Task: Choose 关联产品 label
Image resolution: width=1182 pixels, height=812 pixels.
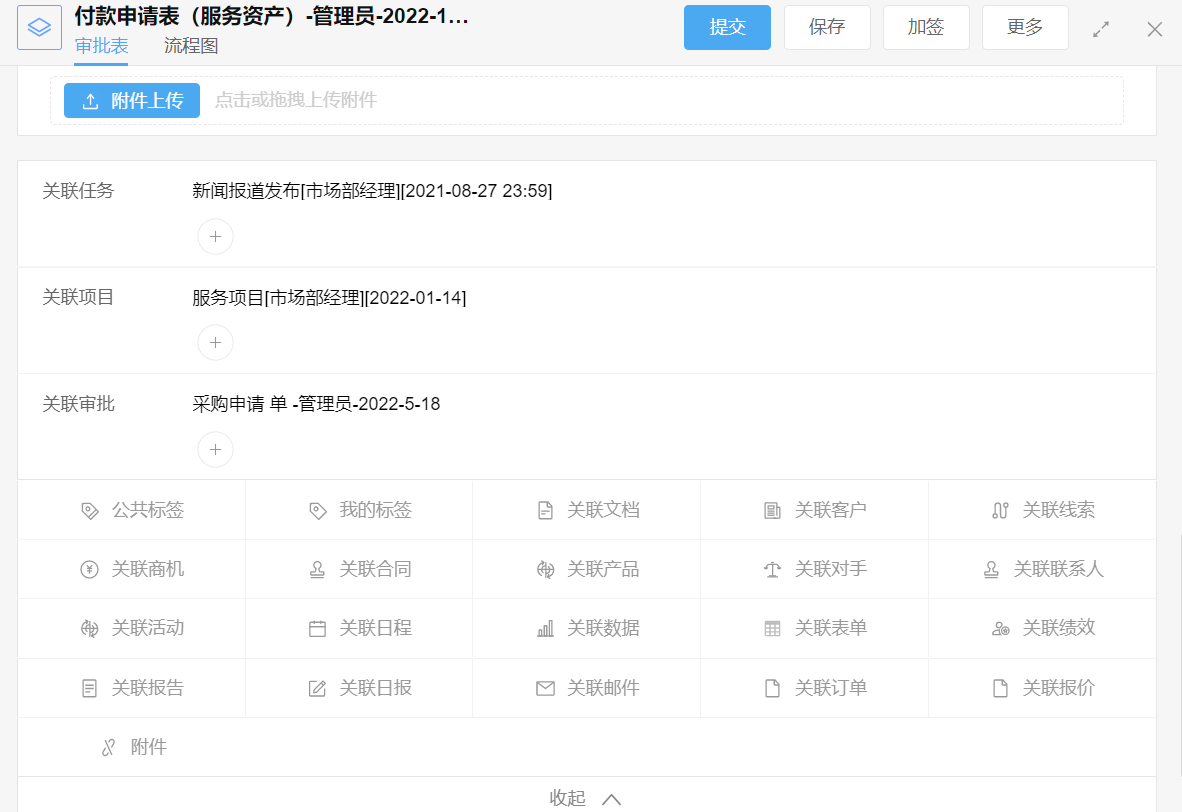Action: (x=603, y=570)
